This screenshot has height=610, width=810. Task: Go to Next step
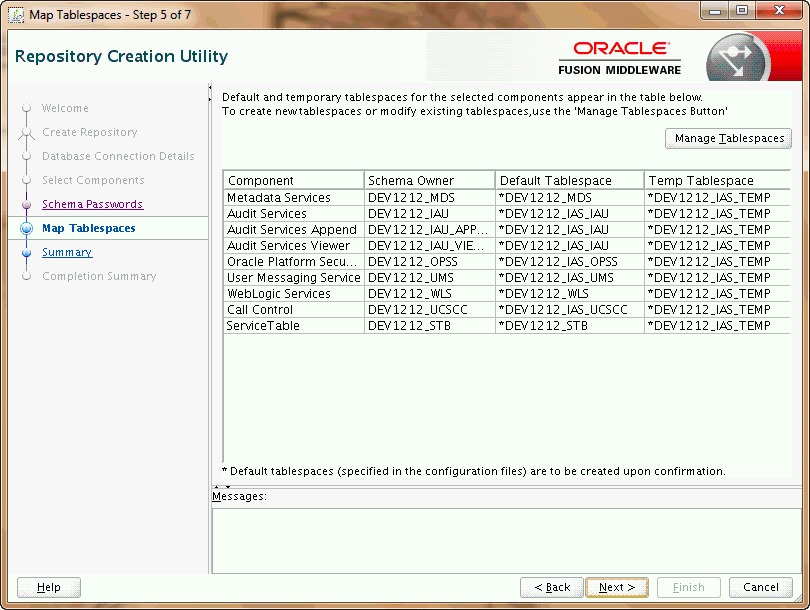click(x=617, y=587)
